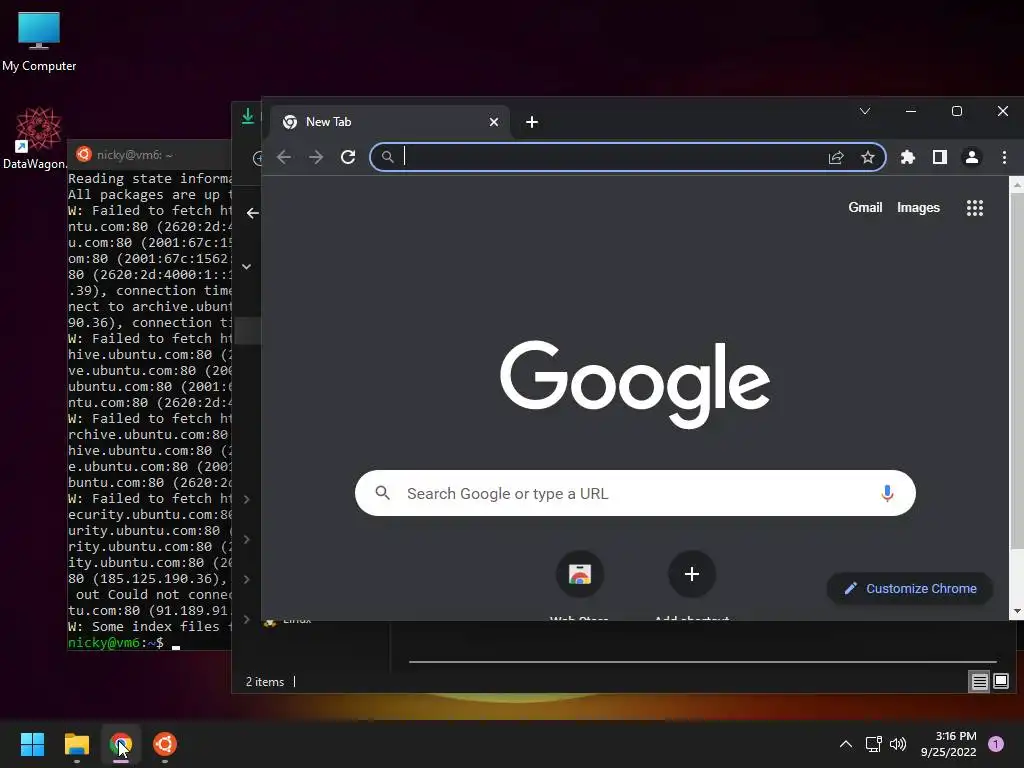The height and width of the screenshot is (768, 1024).
Task: Start voice search with microphone icon
Action: point(887,493)
